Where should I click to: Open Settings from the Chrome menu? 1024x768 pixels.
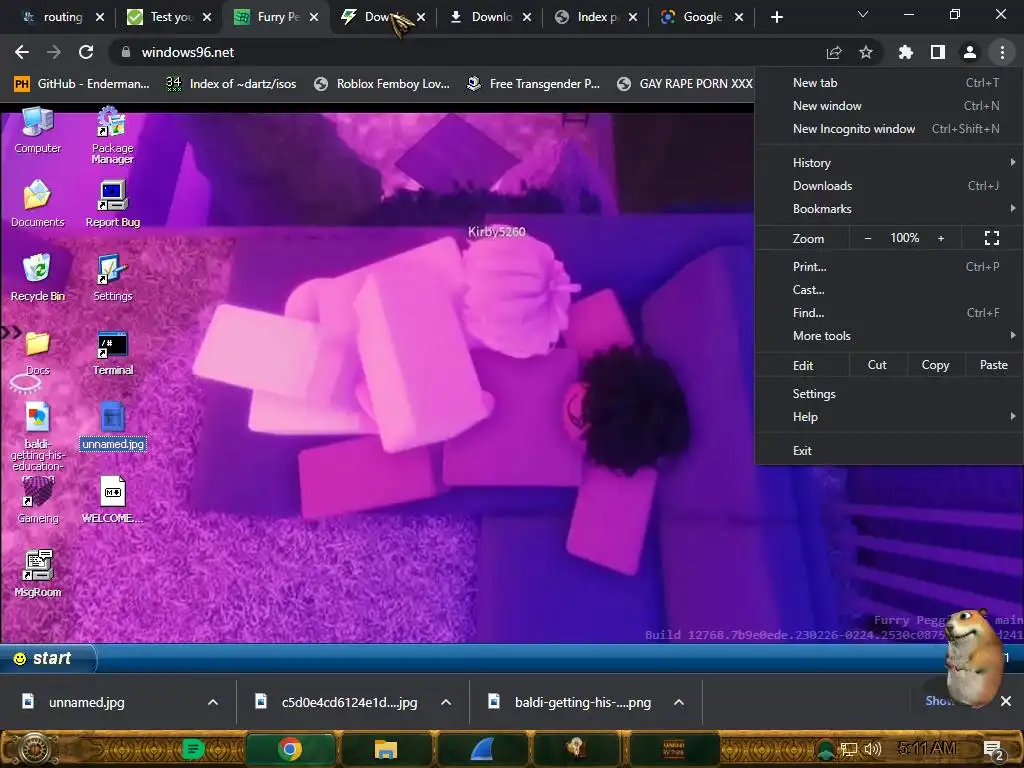[x=889, y=394]
